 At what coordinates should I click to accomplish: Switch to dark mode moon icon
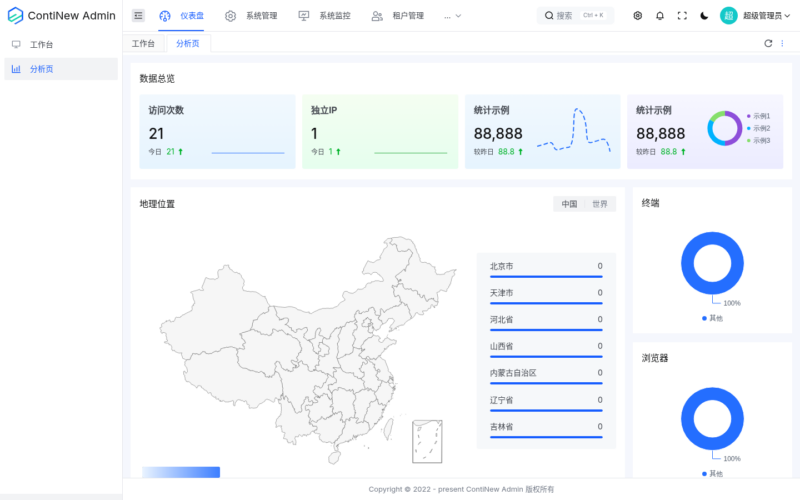[x=704, y=16]
